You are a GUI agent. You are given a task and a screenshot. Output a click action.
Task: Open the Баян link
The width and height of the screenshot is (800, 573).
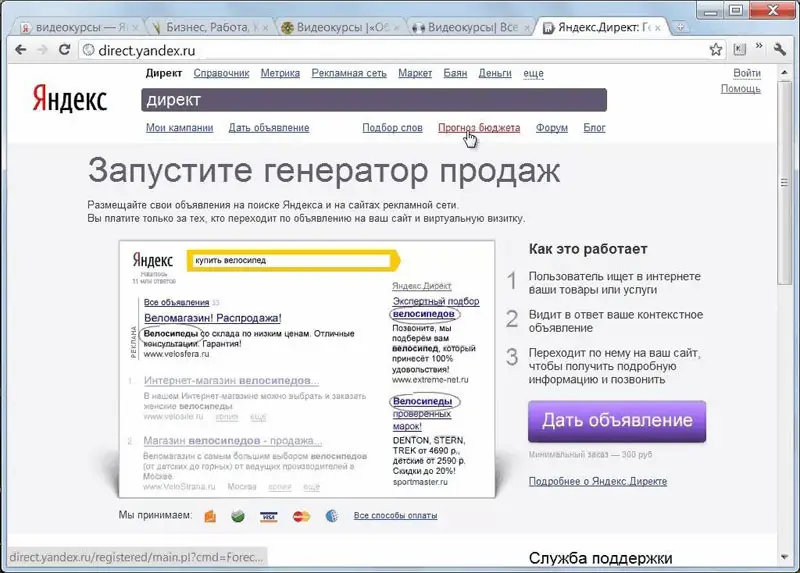click(x=455, y=73)
